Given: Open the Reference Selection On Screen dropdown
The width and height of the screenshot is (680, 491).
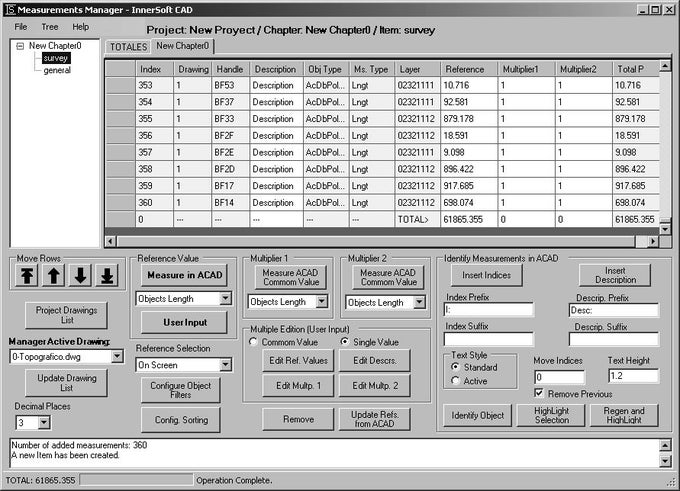Looking at the screenshot, I should [x=226, y=365].
